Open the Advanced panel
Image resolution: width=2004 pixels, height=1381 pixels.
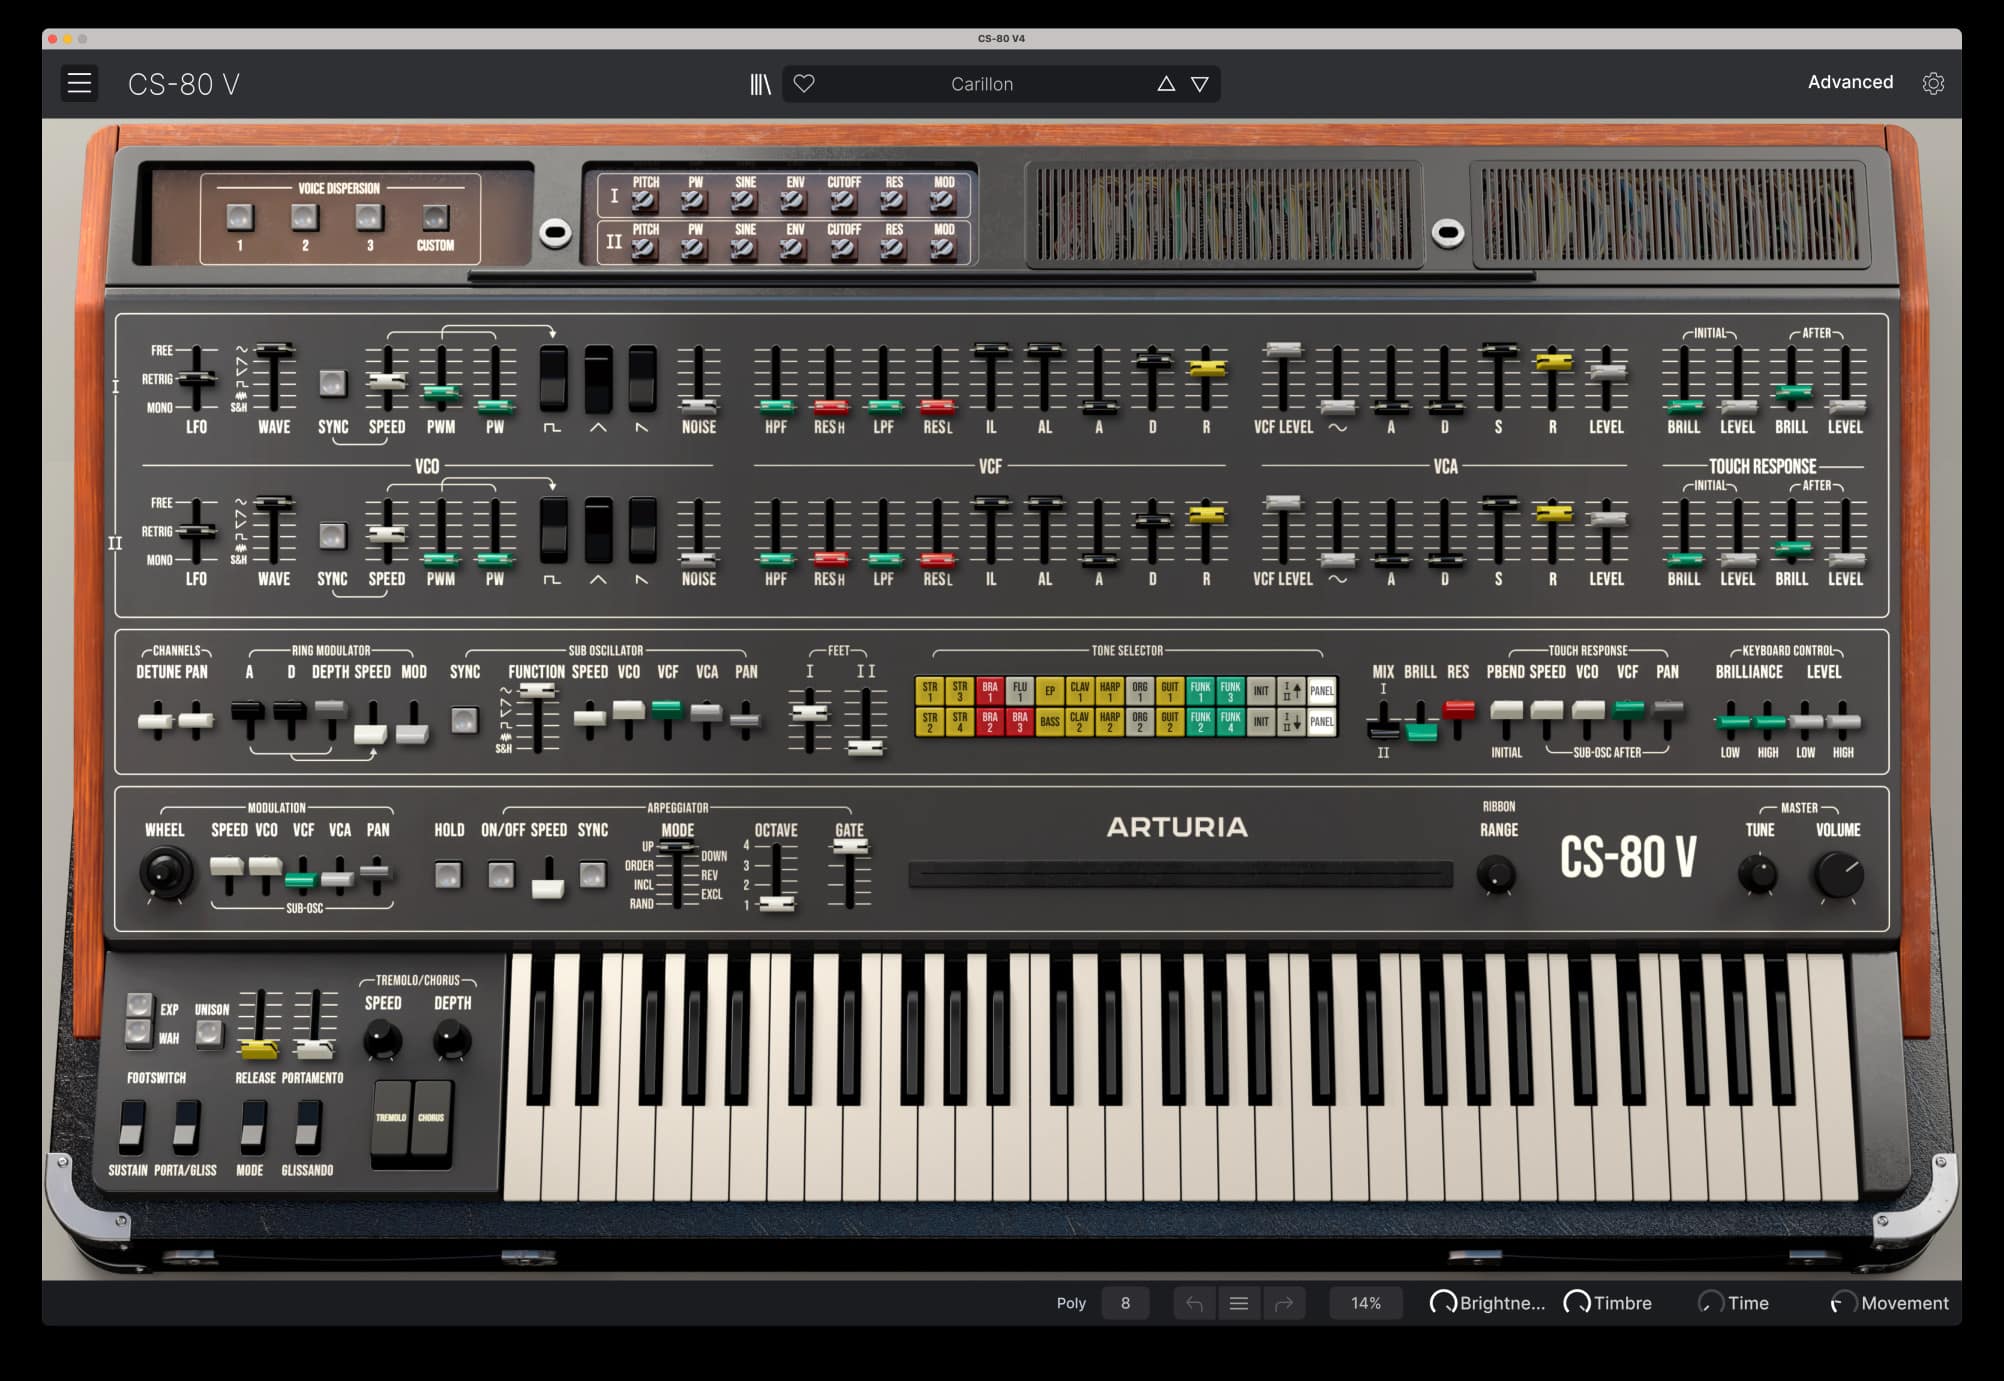click(x=1850, y=82)
